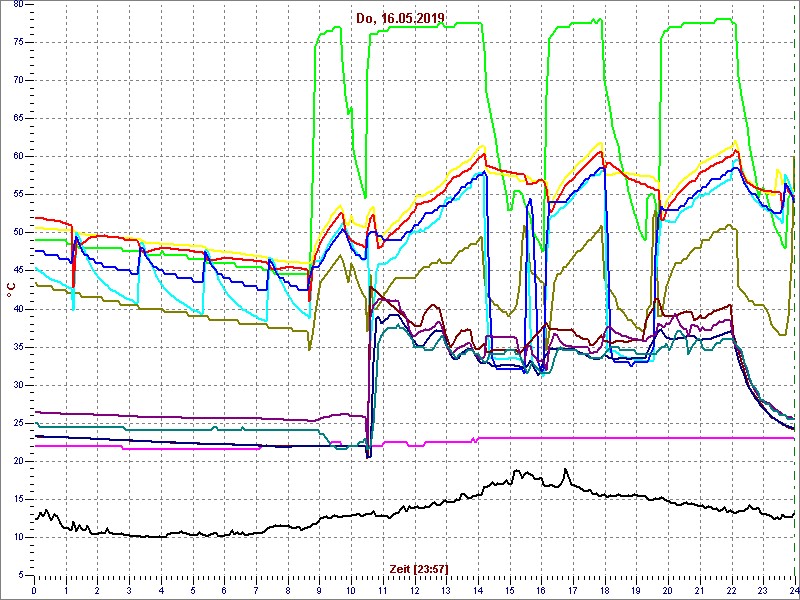
Task: Click hour 18 on the time axis
Action: 605,592
